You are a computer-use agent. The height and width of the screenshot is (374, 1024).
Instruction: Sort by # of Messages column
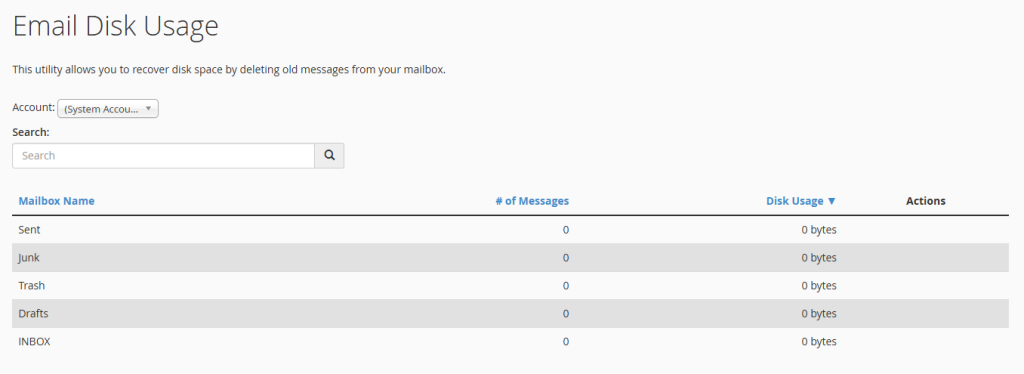tap(532, 201)
